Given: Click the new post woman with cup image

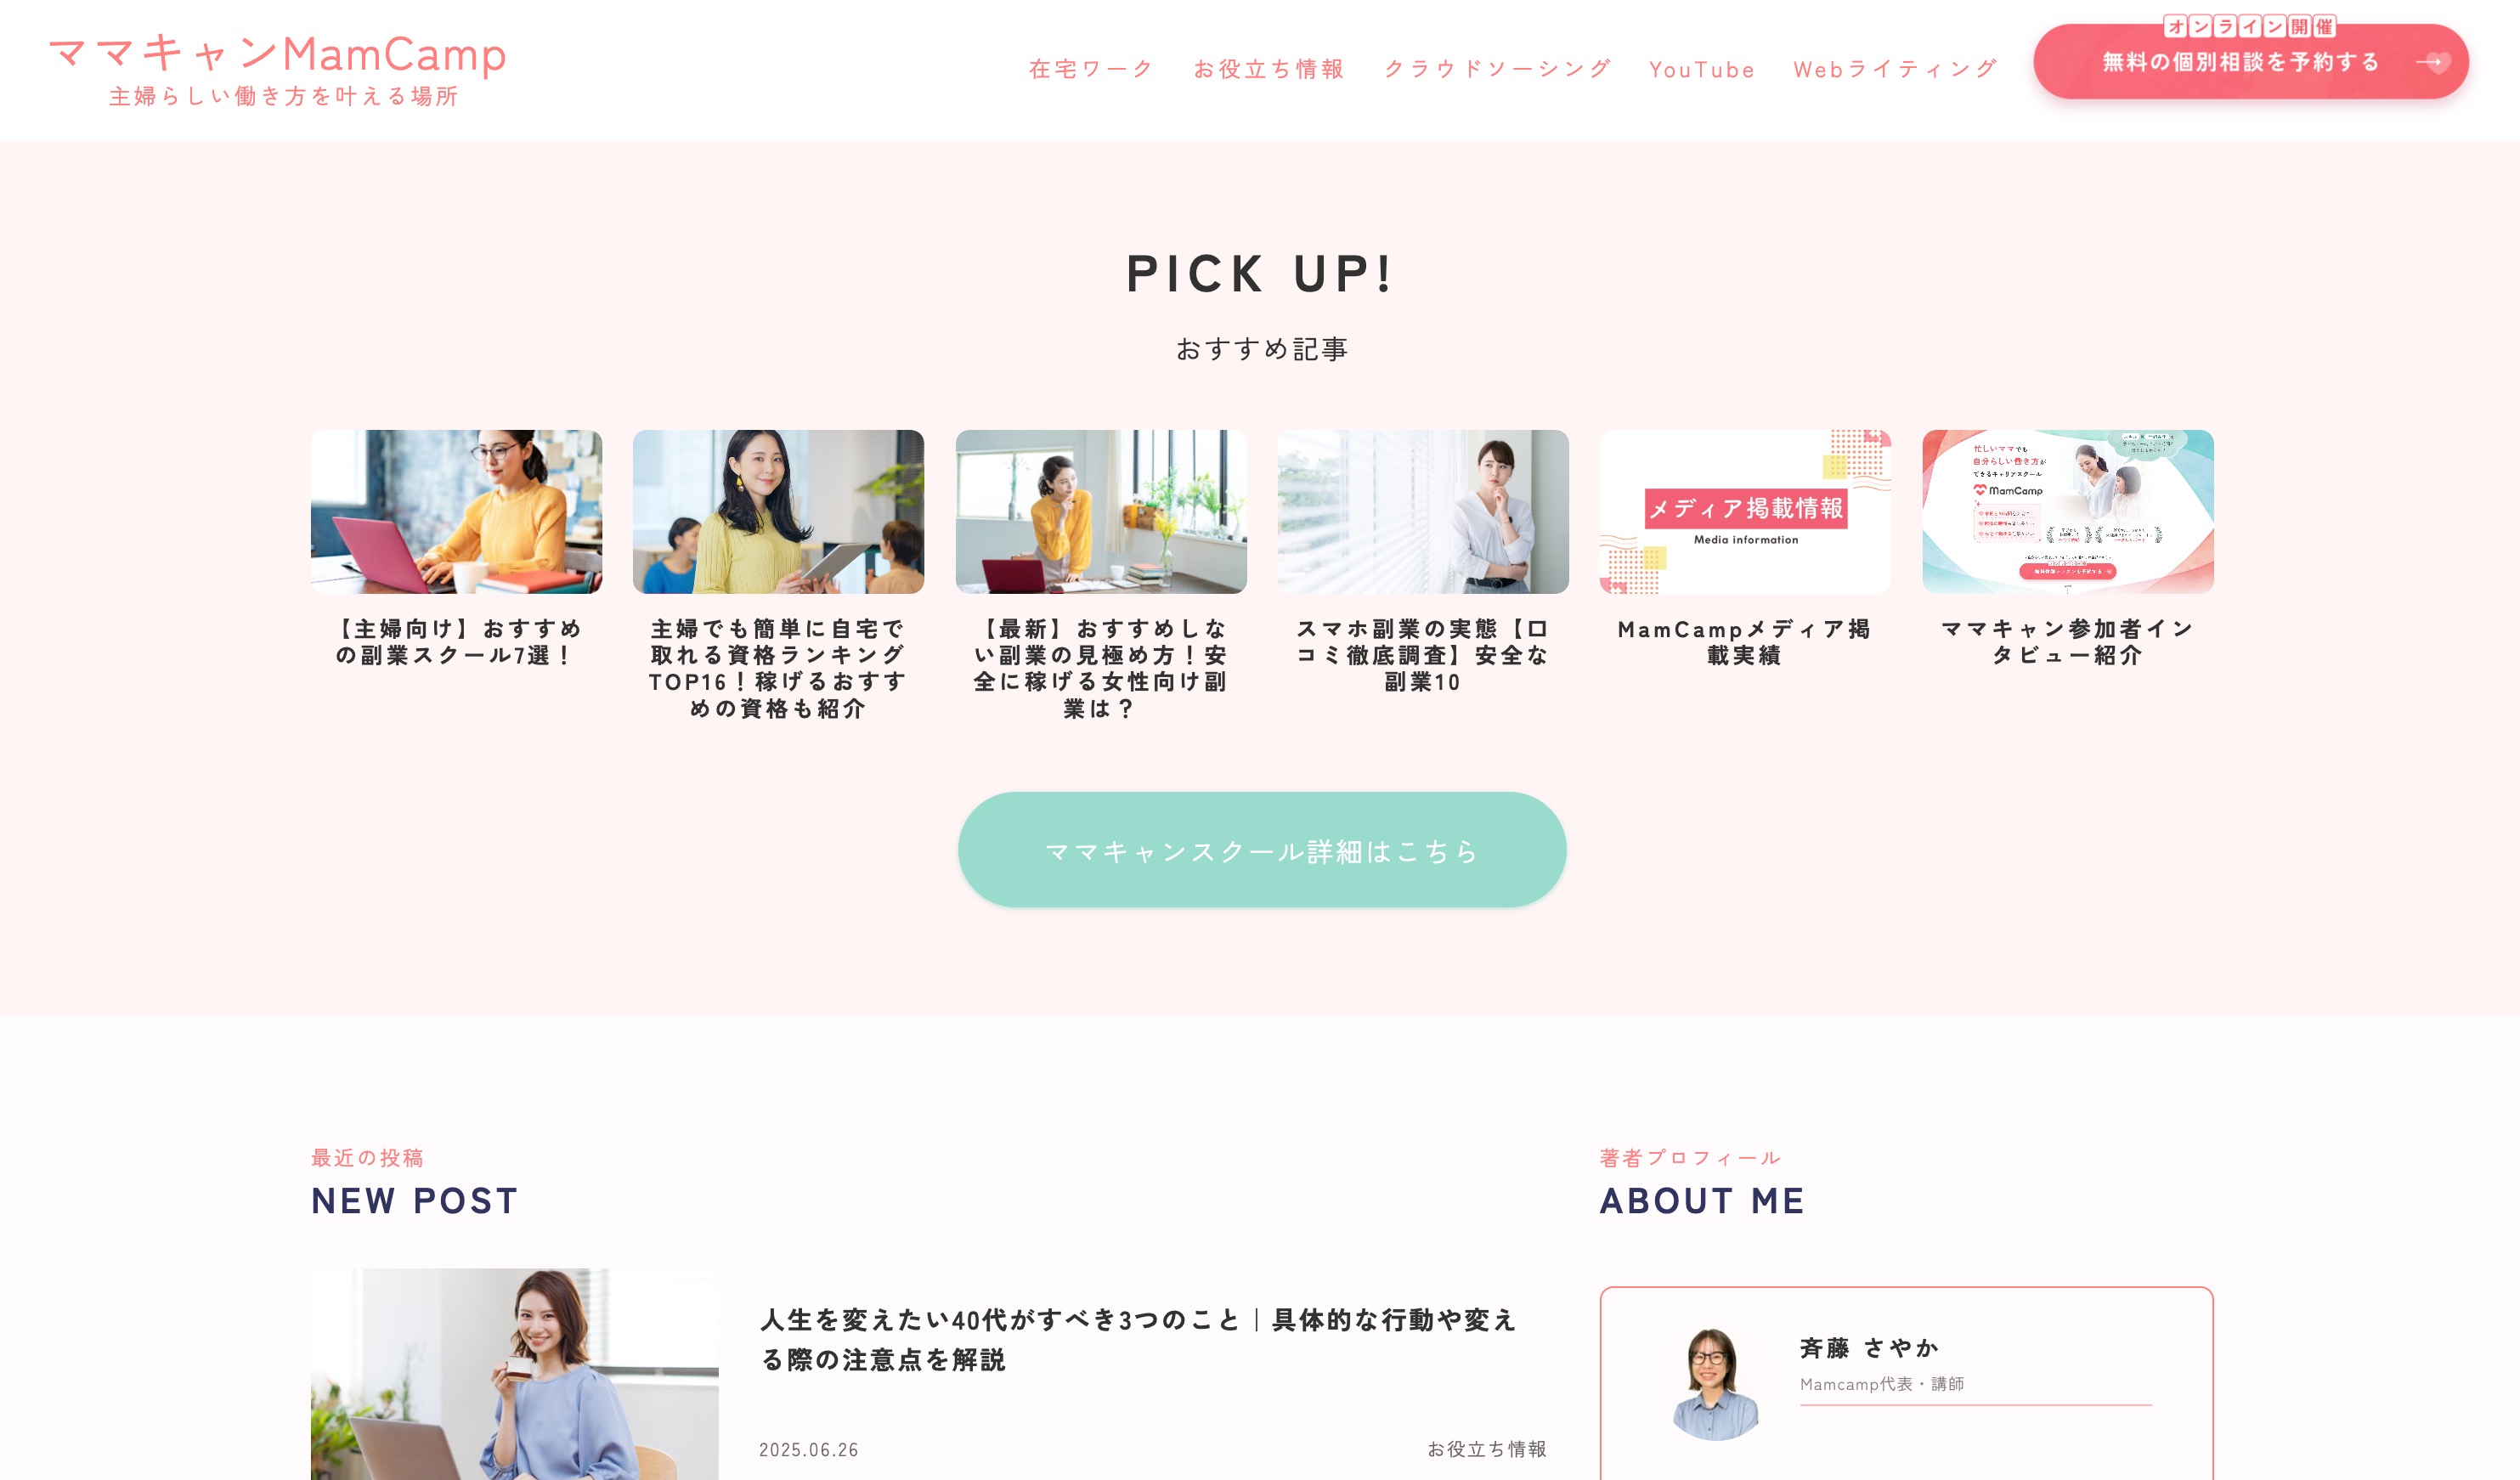Looking at the screenshot, I should tap(514, 1374).
